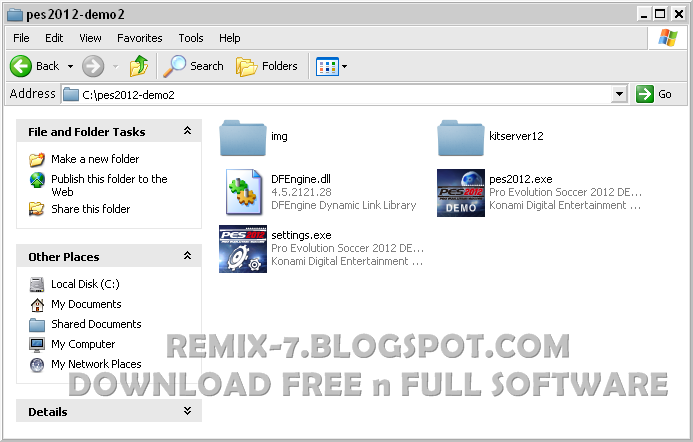Click the green Go arrow icon

tap(644, 94)
